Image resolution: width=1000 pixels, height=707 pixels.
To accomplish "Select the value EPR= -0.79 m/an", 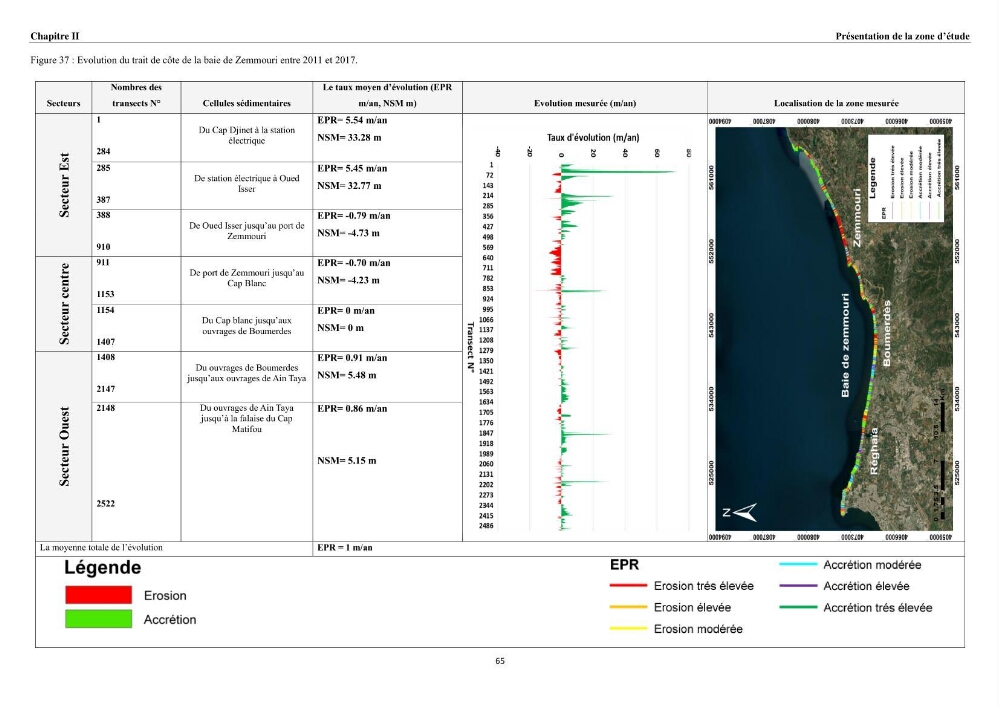I will click(x=354, y=215).
